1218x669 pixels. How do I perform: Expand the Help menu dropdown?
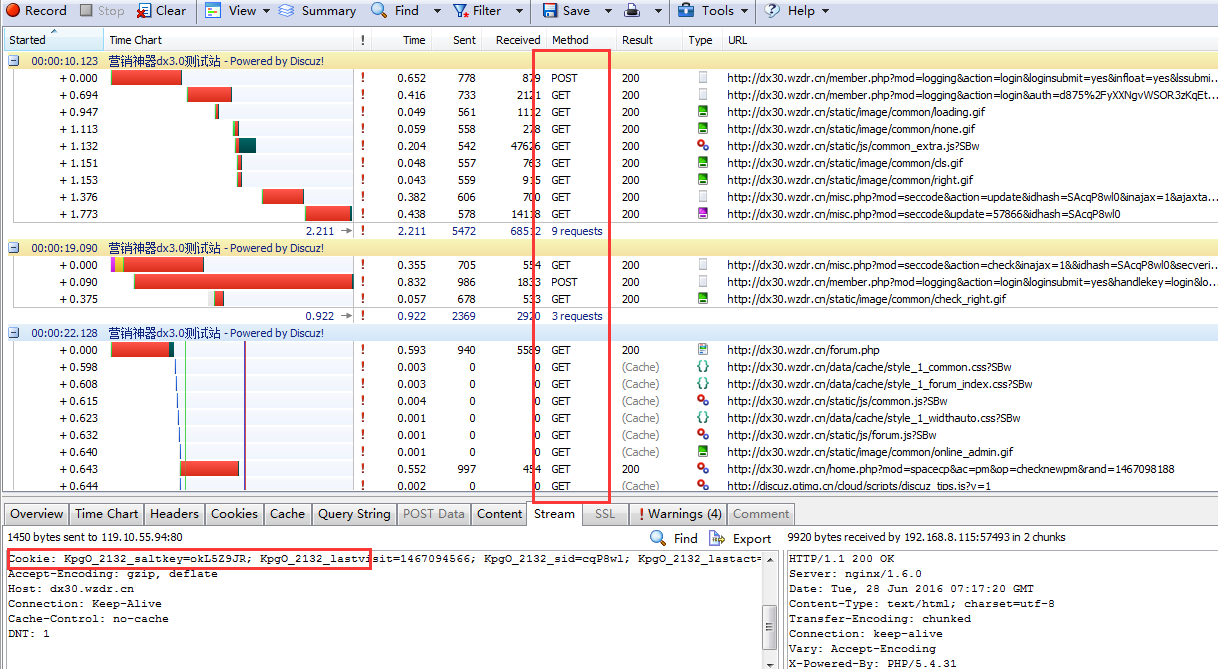pyautogui.click(x=825, y=11)
